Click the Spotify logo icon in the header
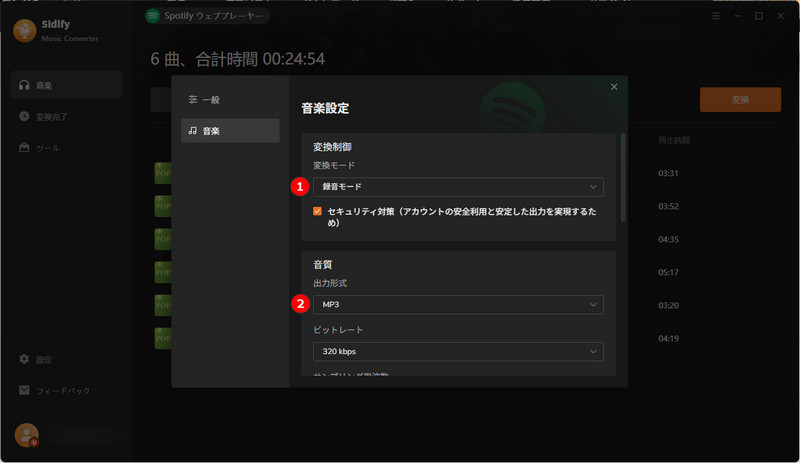Image resolution: width=800 pixels, height=463 pixels. [153, 16]
